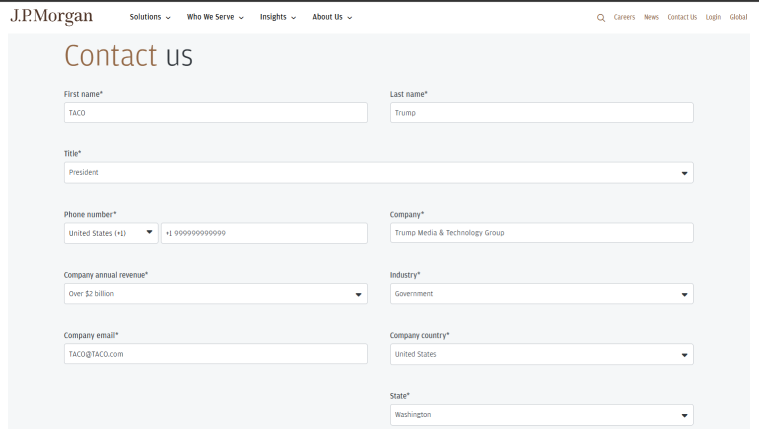Click the State* label
The height and width of the screenshot is (429, 759).
tap(400, 396)
